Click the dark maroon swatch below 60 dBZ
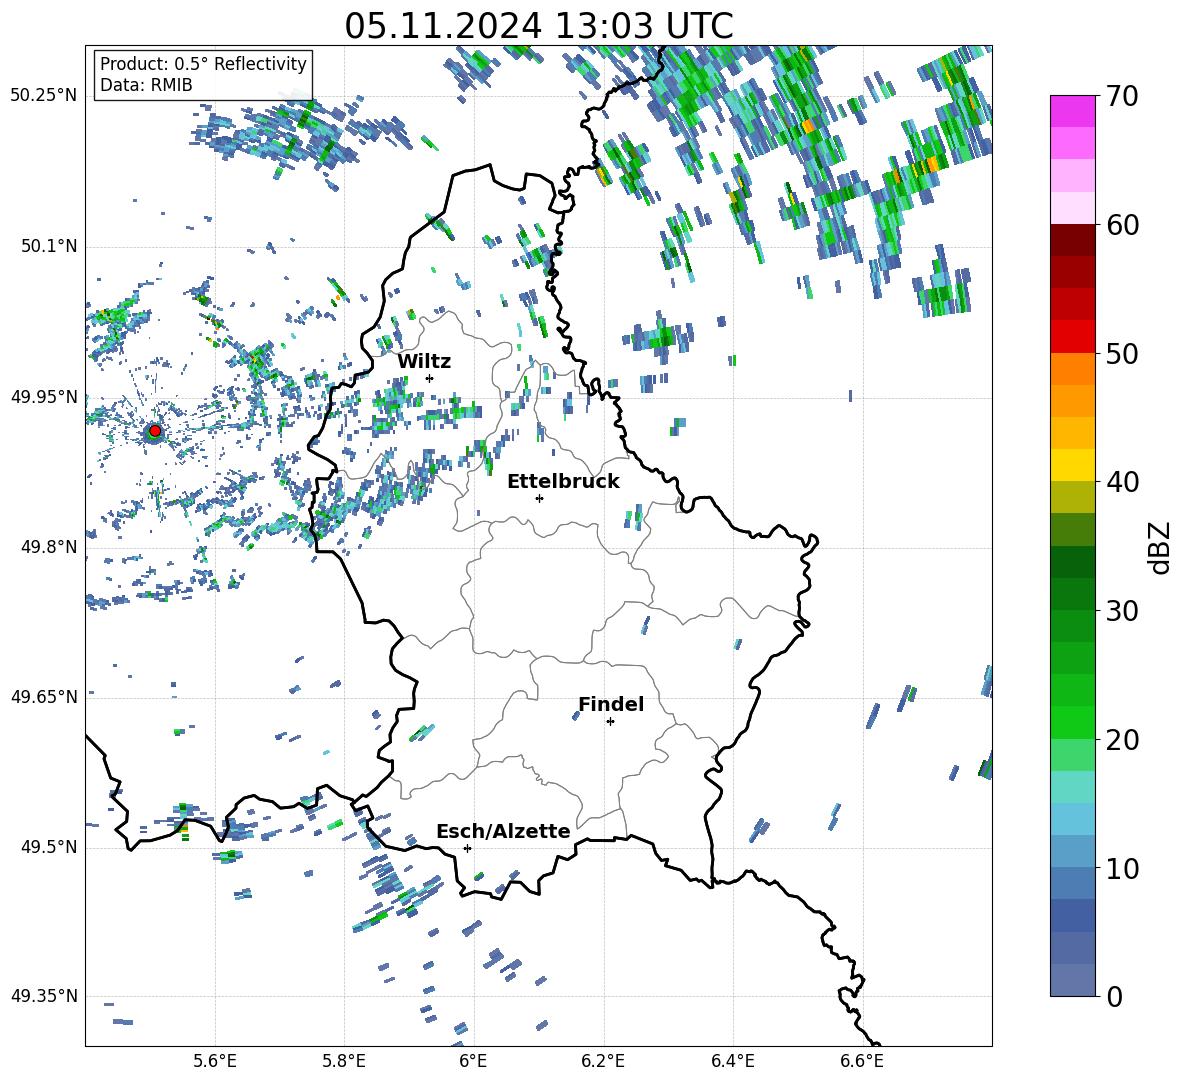 point(1072,240)
